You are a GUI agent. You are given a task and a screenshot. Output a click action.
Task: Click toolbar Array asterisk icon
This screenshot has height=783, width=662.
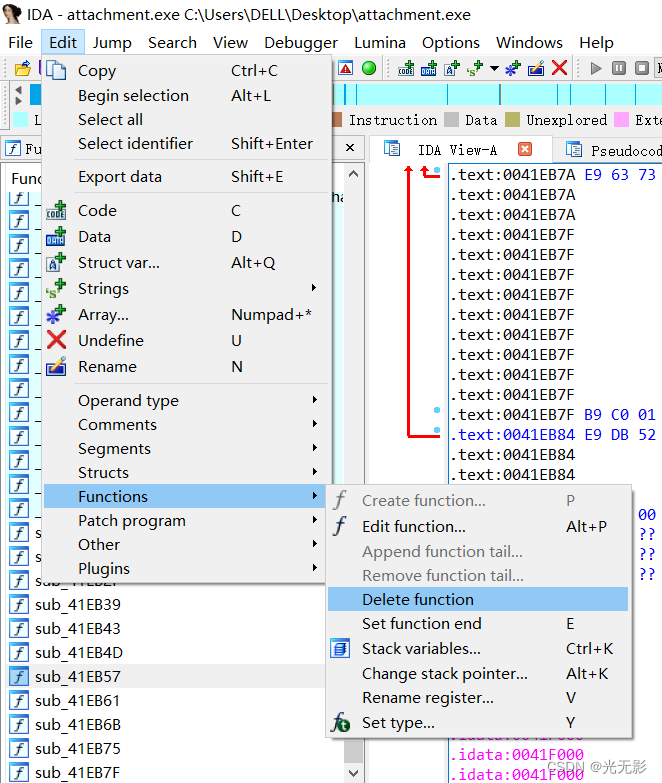pos(512,68)
